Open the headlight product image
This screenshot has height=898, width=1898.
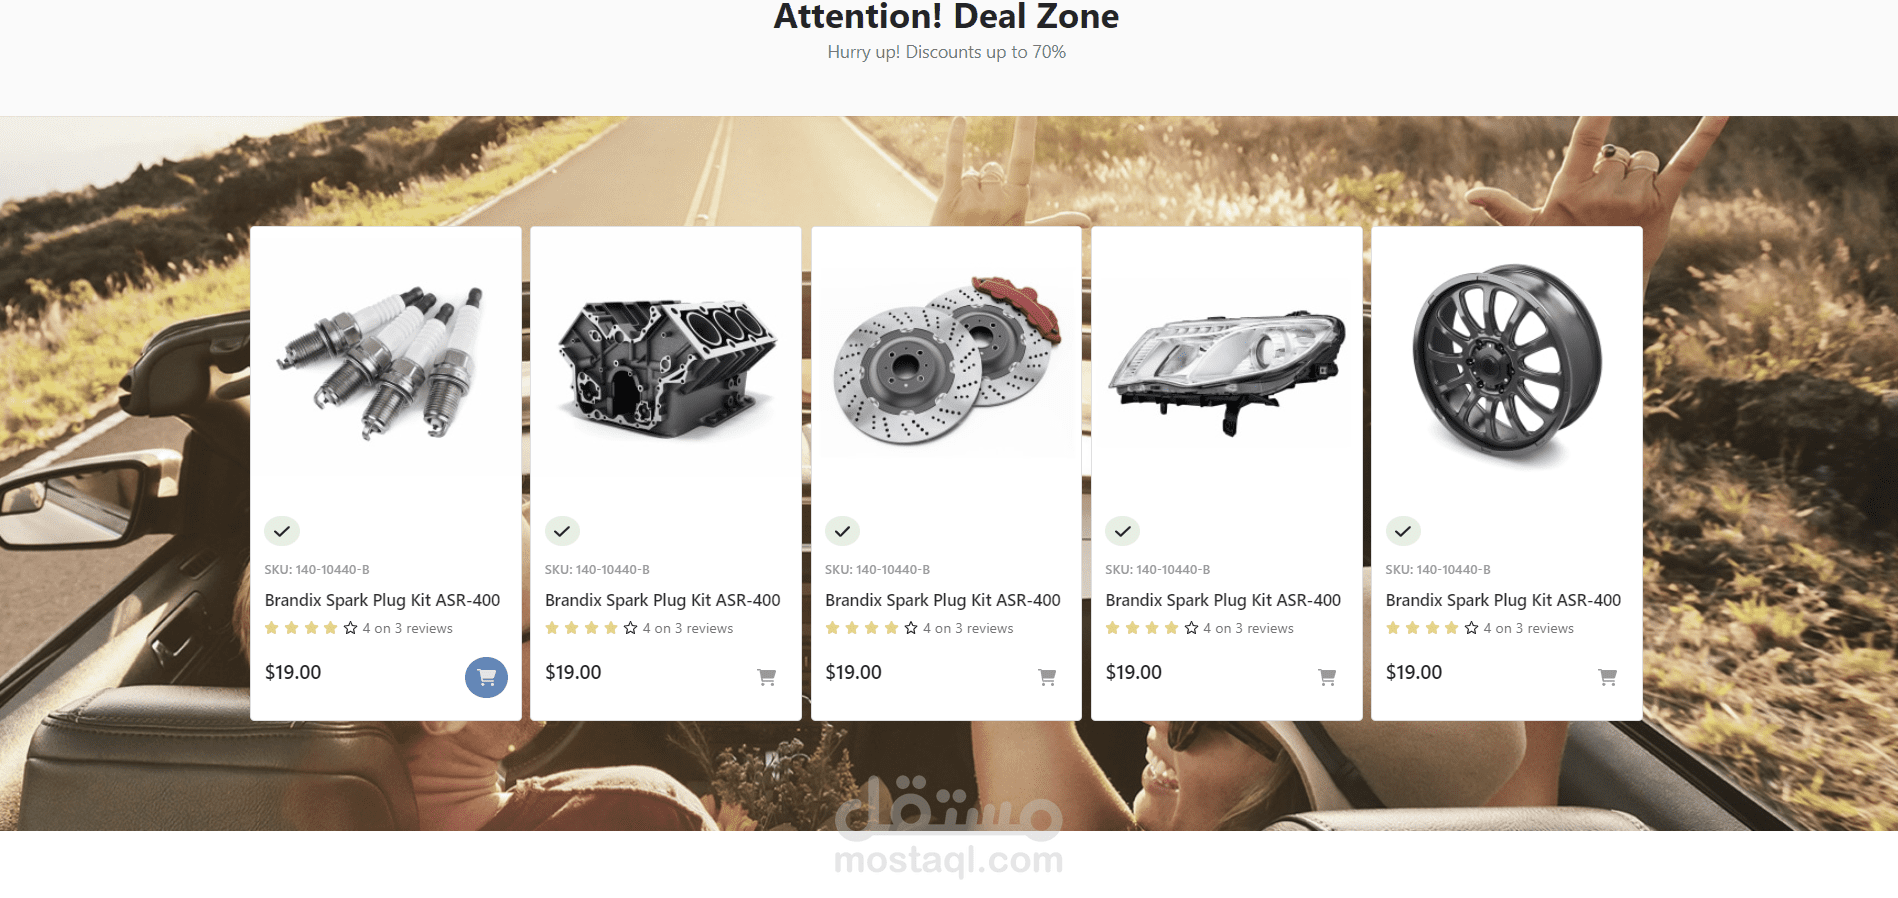1226,365
